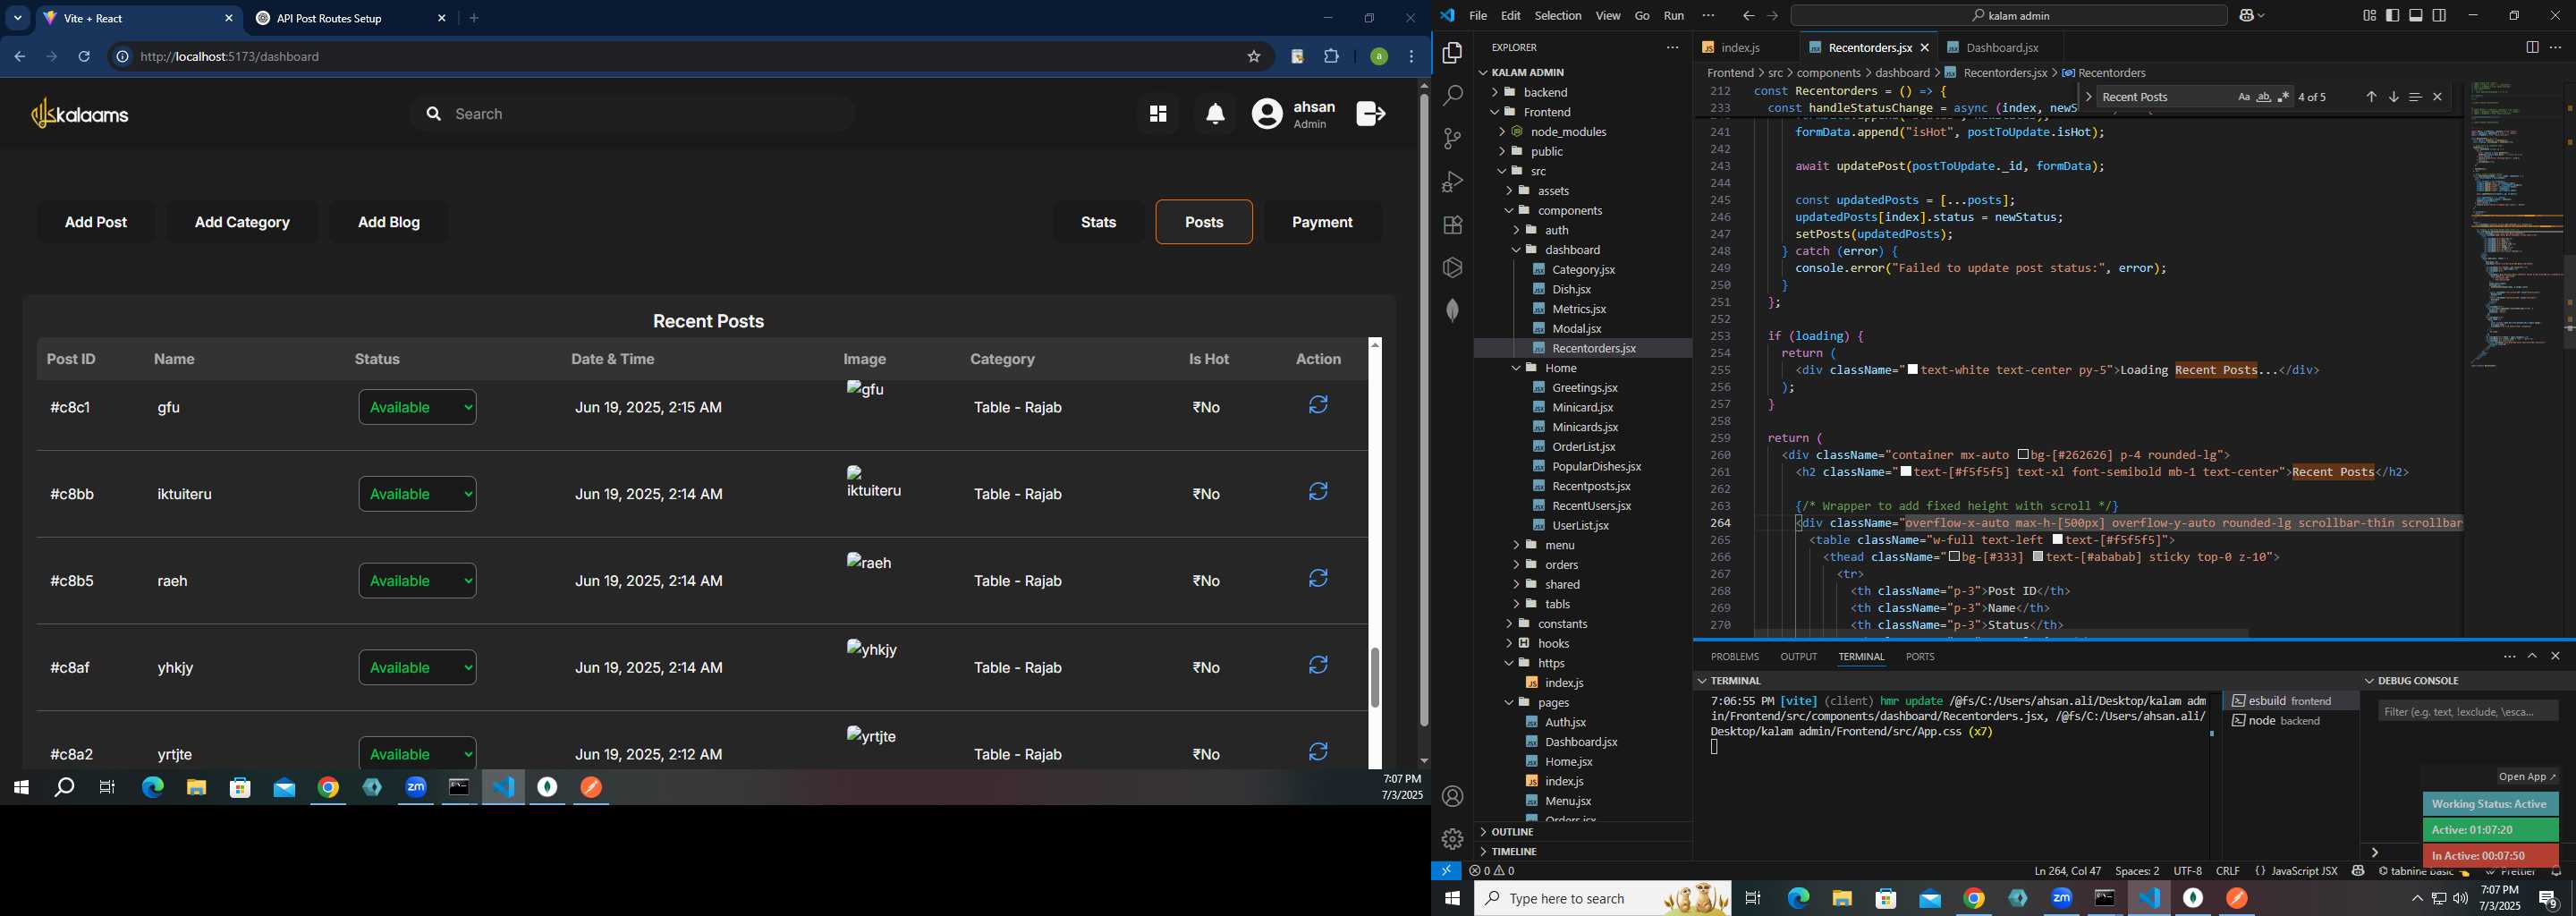This screenshot has width=2576, height=916.
Task: Go to previous find match arrow
Action: [2371, 97]
